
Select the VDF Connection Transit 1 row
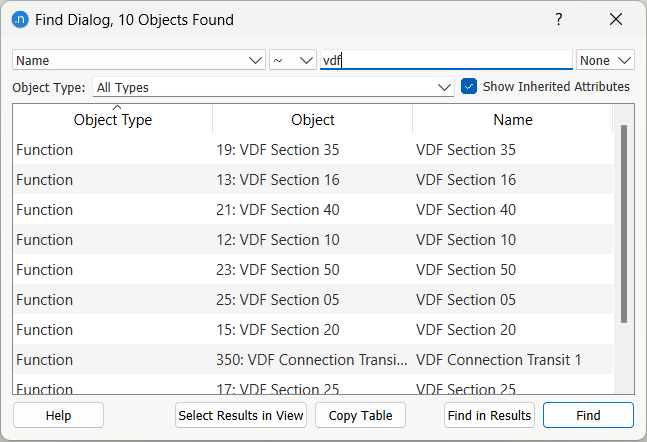point(498,360)
